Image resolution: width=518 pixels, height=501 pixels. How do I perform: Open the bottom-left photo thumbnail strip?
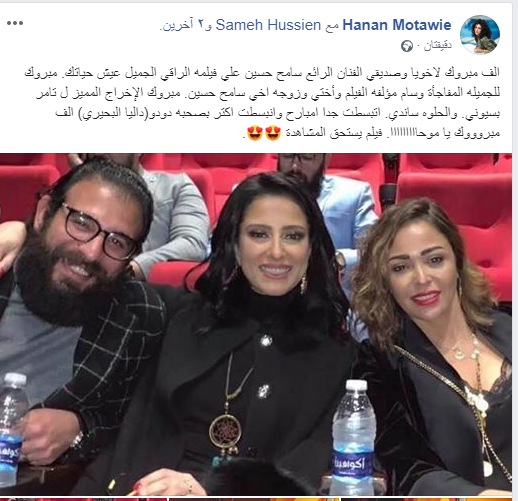[83, 499]
